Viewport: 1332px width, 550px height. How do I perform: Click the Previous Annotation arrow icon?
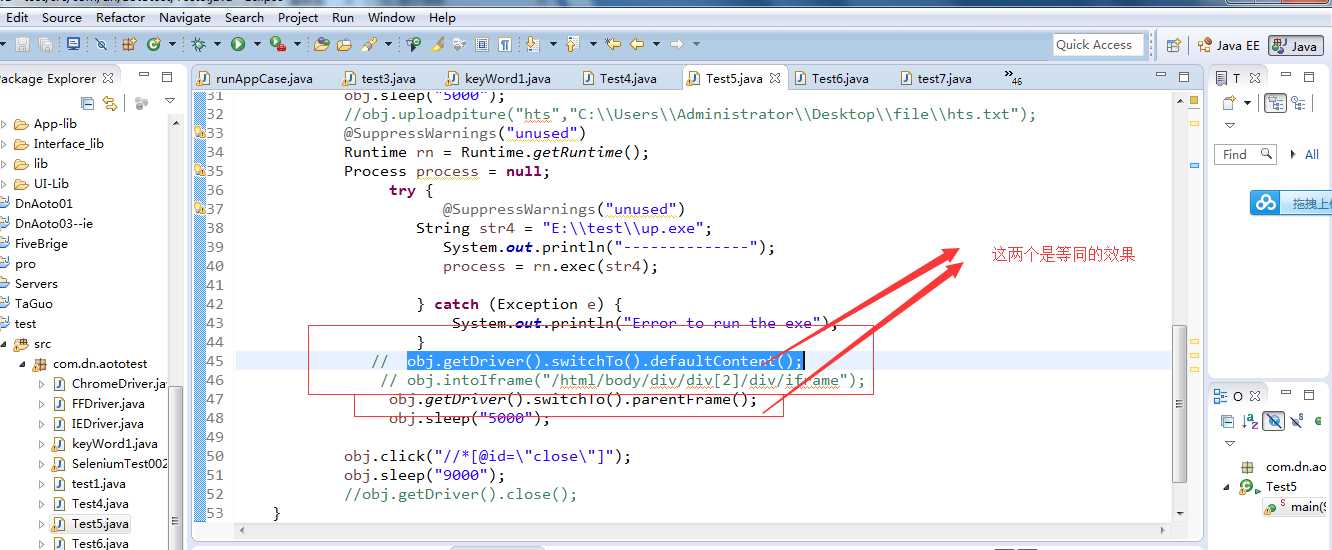(x=572, y=44)
